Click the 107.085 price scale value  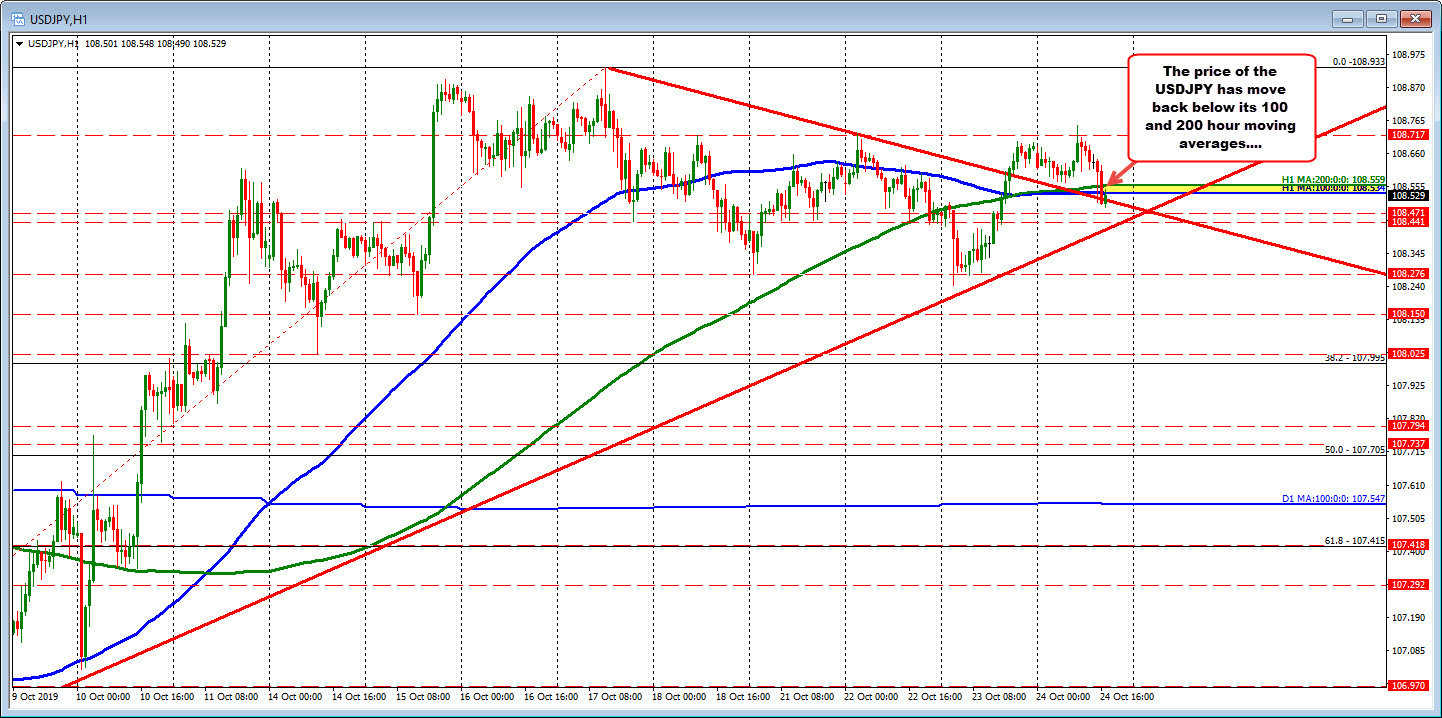(1408, 650)
